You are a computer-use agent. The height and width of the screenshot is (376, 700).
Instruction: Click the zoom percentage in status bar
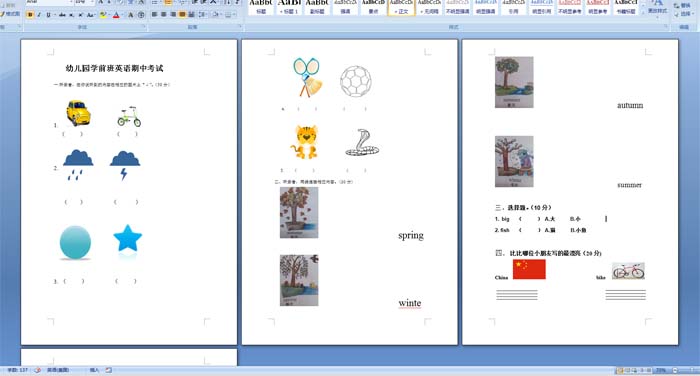pos(661,370)
